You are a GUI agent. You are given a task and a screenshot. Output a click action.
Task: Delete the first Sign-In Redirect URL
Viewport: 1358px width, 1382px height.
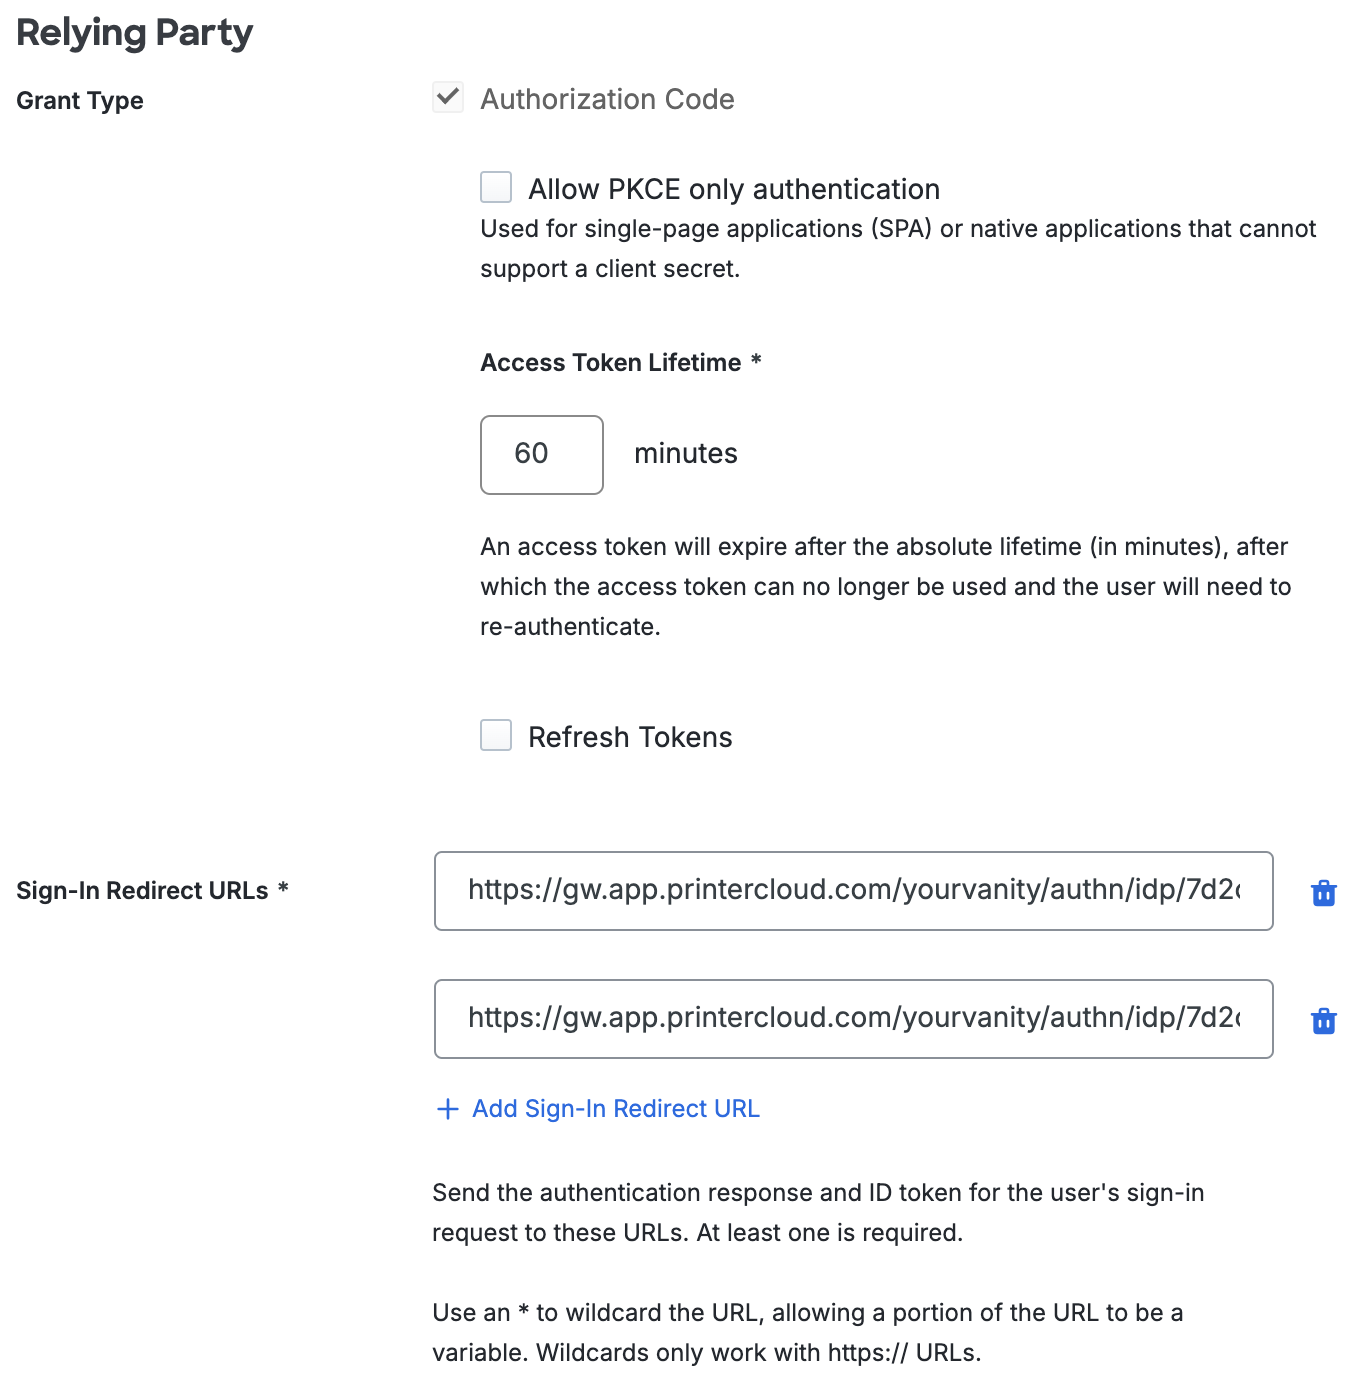[1323, 893]
